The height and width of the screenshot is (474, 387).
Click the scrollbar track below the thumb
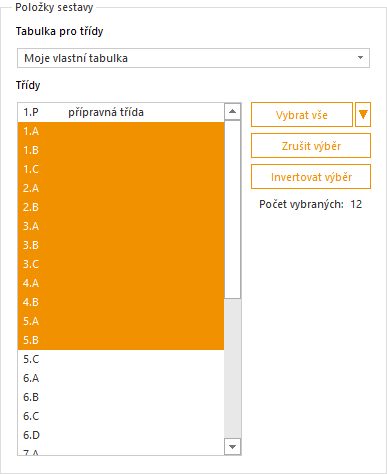233,368
